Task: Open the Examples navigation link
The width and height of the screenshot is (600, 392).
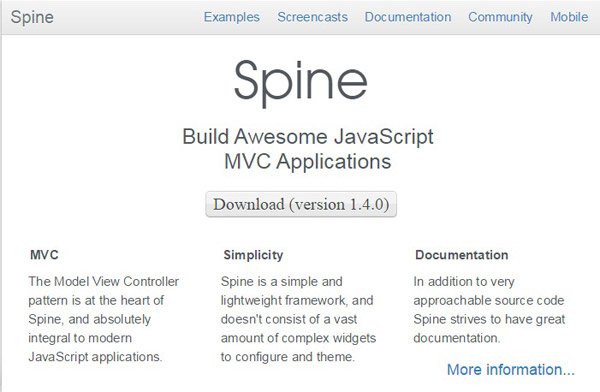Action: tap(232, 17)
